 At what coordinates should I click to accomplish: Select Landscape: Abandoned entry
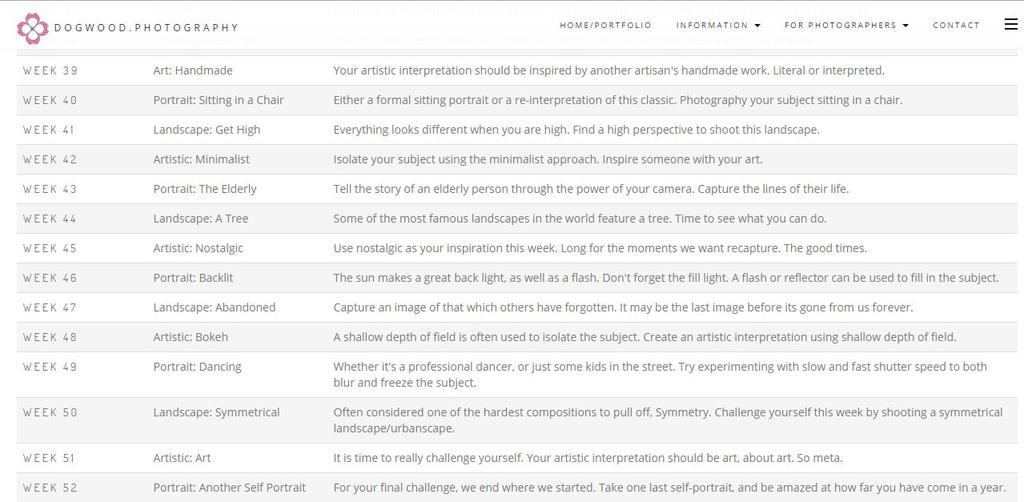214,307
